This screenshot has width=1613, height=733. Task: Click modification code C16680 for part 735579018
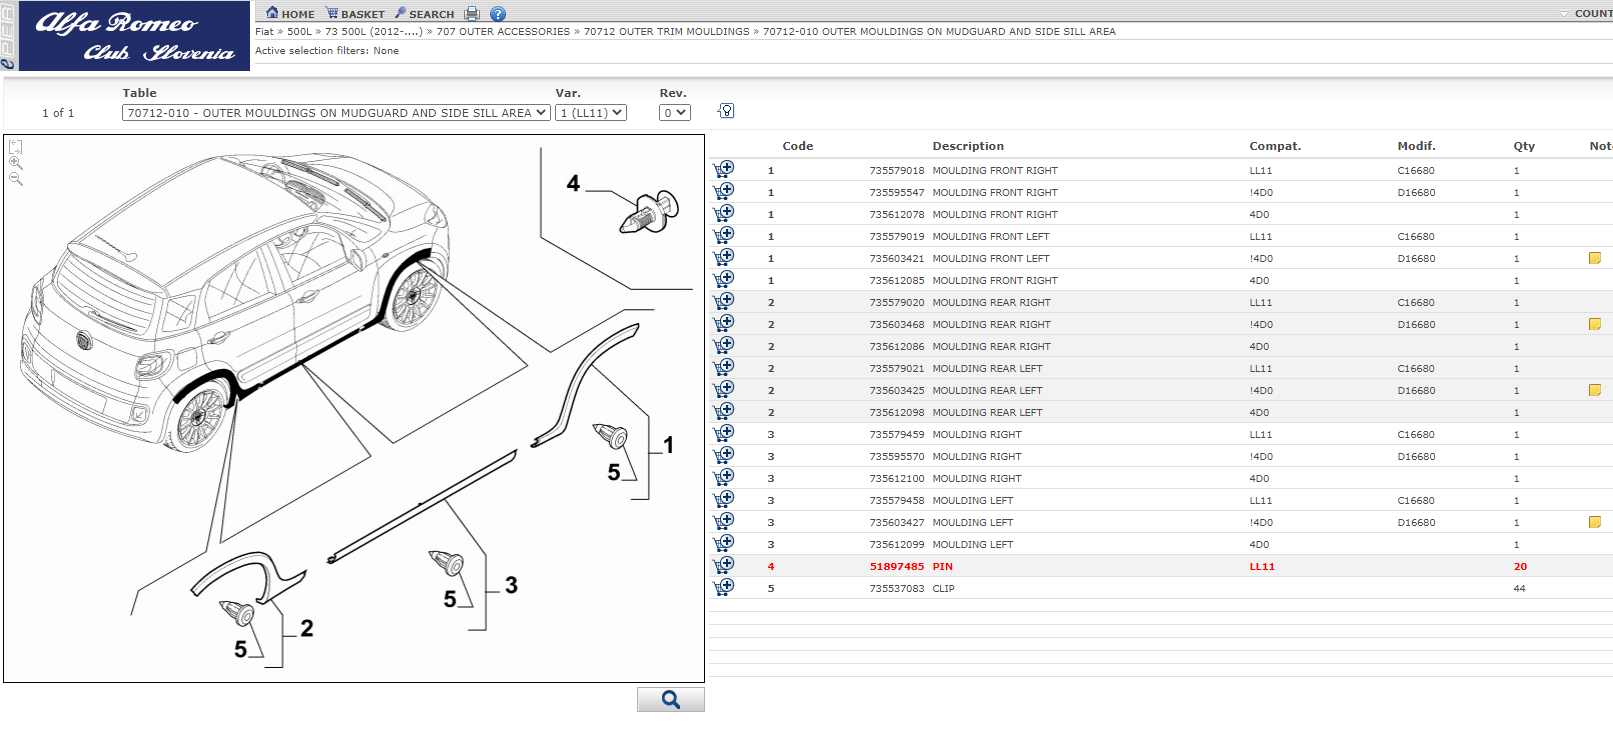(x=1416, y=170)
